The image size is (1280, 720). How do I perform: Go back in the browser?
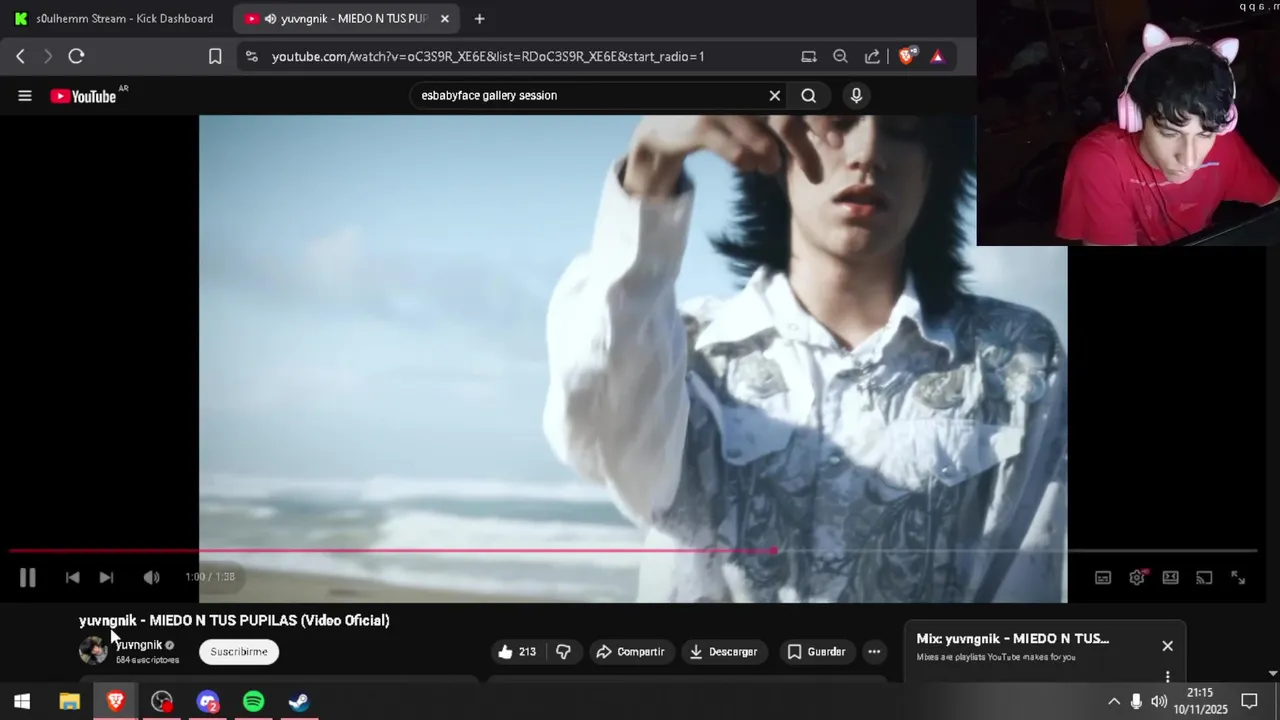pos(20,56)
